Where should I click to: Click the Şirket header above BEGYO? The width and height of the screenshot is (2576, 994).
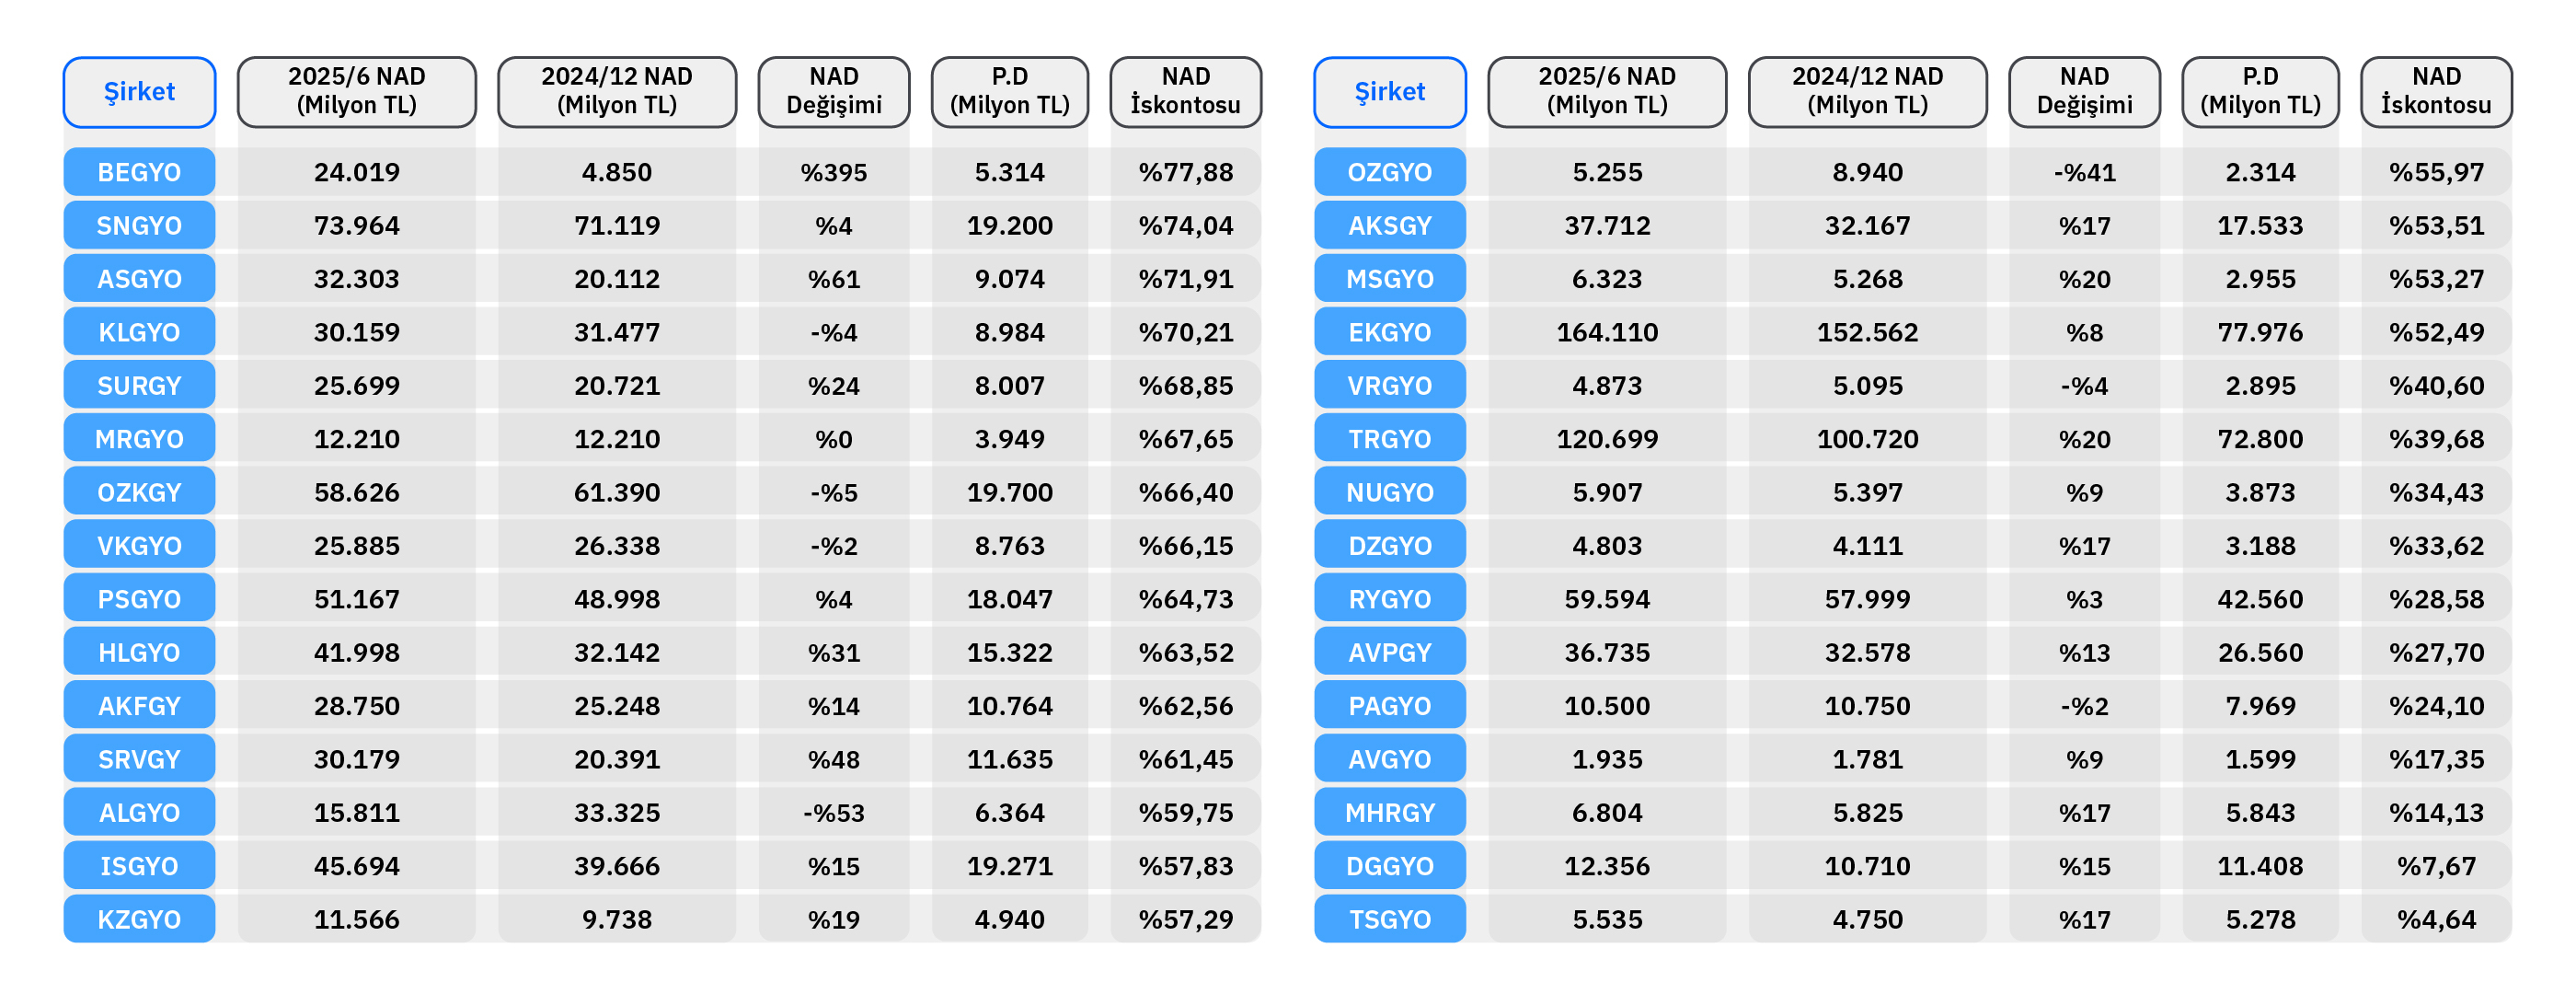point(139,92)
